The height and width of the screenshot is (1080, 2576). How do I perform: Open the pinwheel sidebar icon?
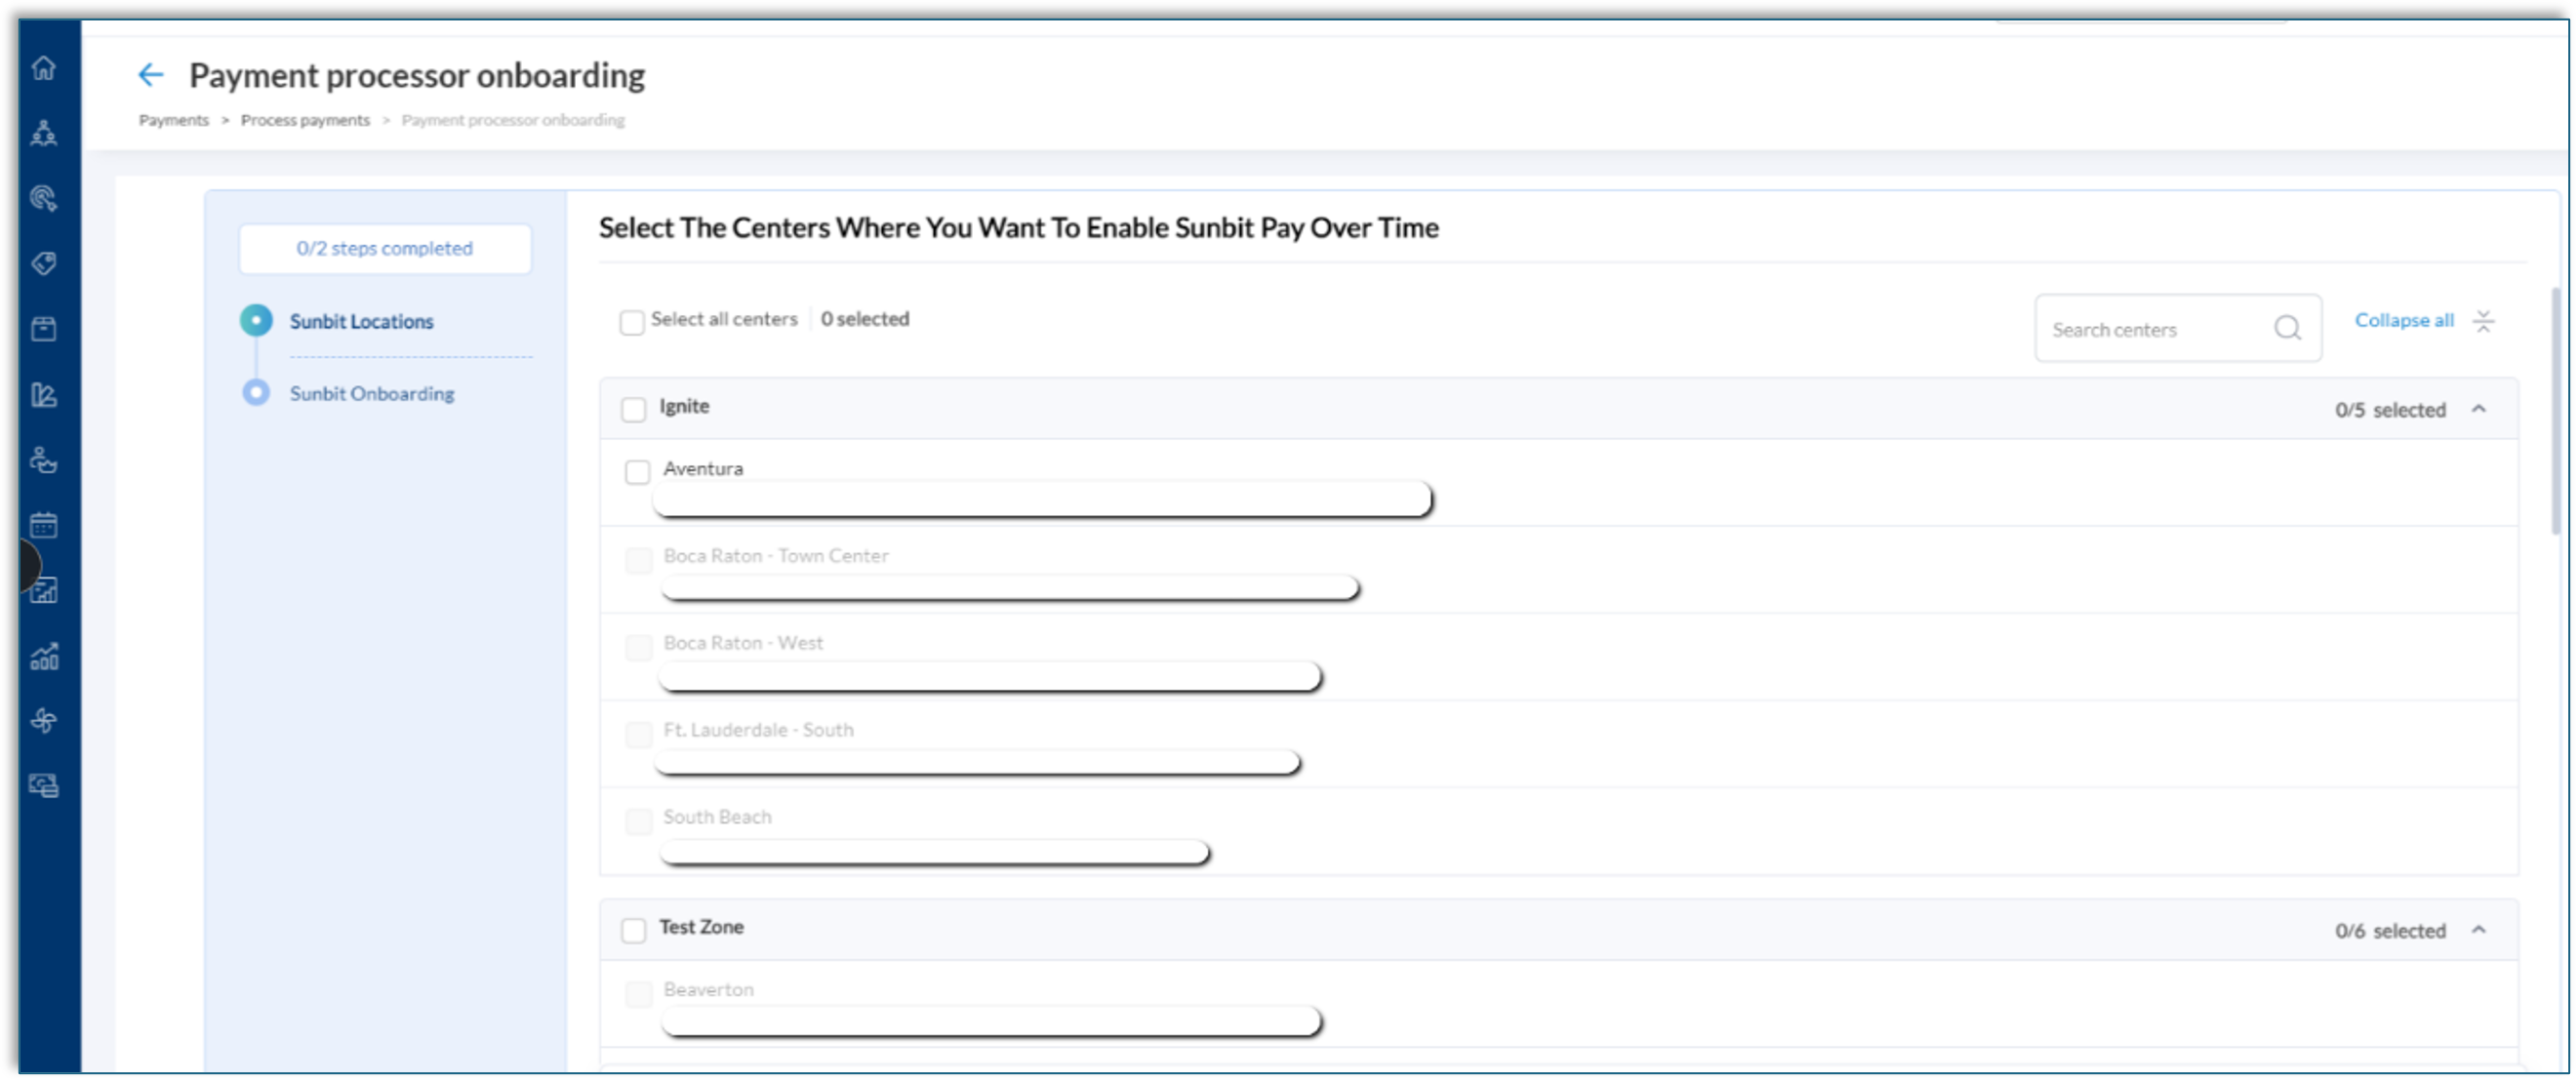point(44,720)
